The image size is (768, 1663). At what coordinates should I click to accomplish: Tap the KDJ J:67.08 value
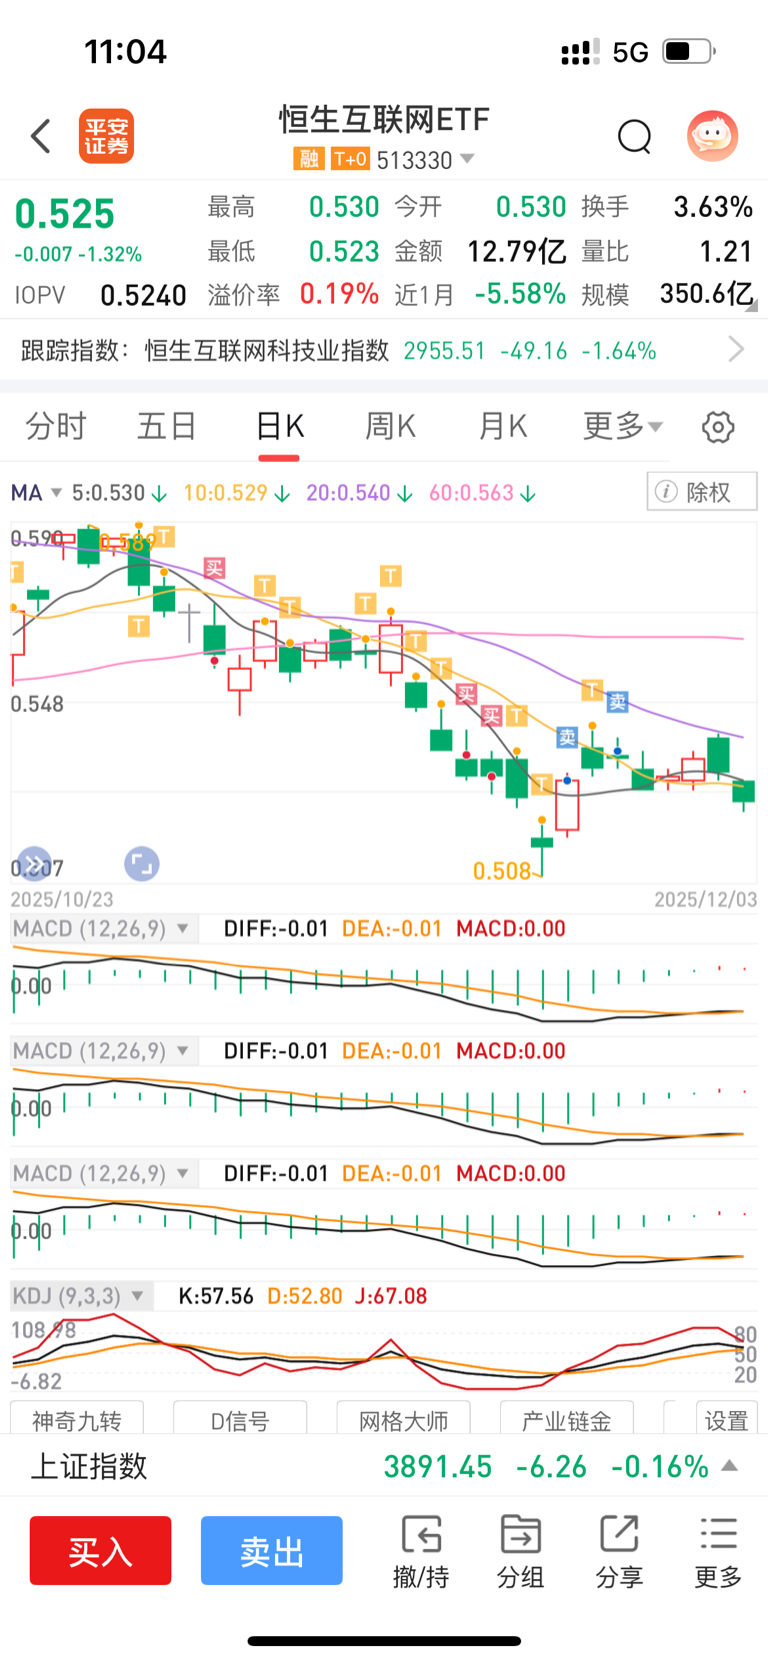(x=391, y=1296)
